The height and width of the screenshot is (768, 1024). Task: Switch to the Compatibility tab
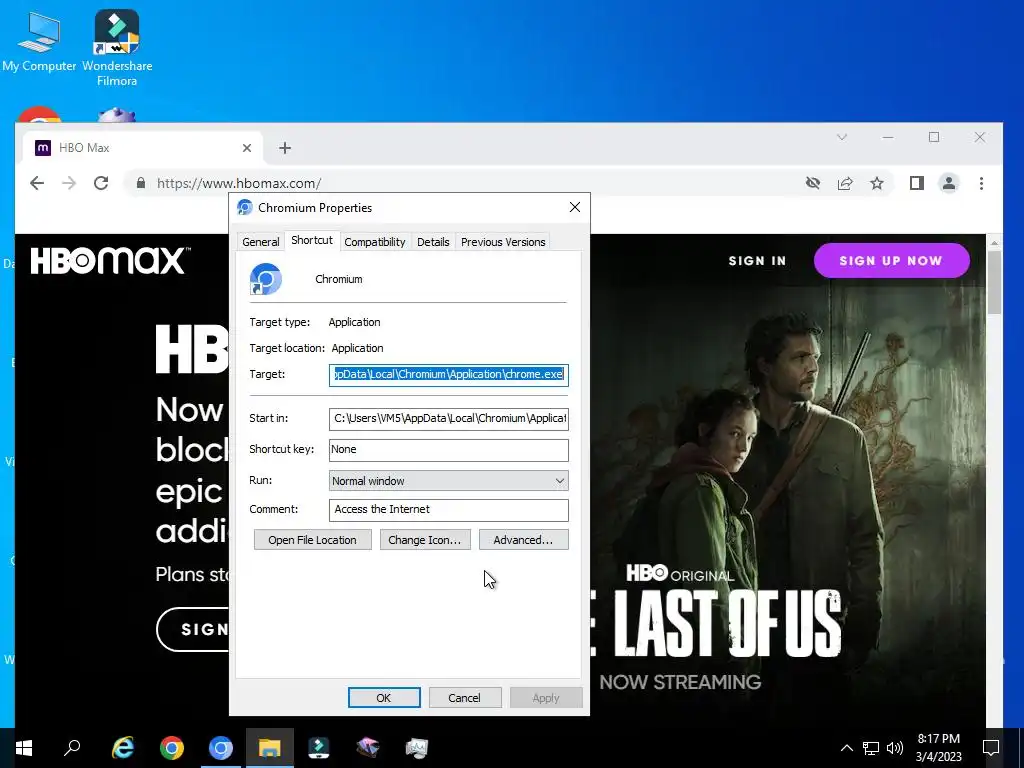coord(375,242)
